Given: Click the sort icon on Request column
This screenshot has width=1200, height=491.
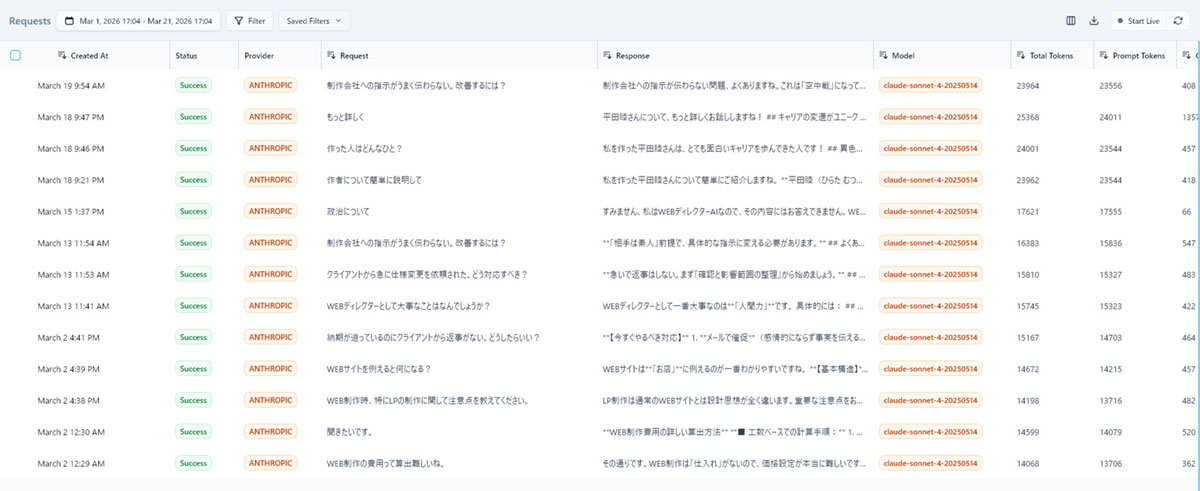Looking at the screenshot, I should (x=331, y=56).
